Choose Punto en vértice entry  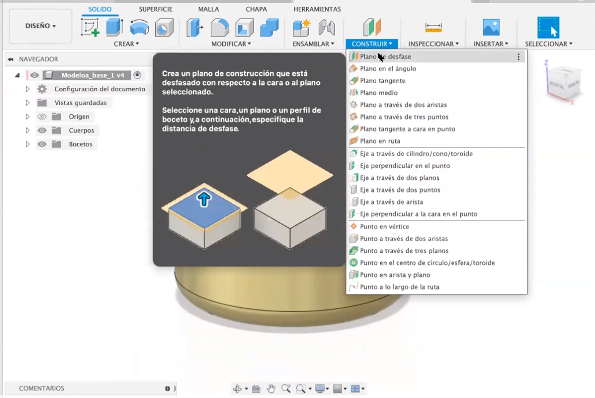pyautogui.click(x=436, y=227)
